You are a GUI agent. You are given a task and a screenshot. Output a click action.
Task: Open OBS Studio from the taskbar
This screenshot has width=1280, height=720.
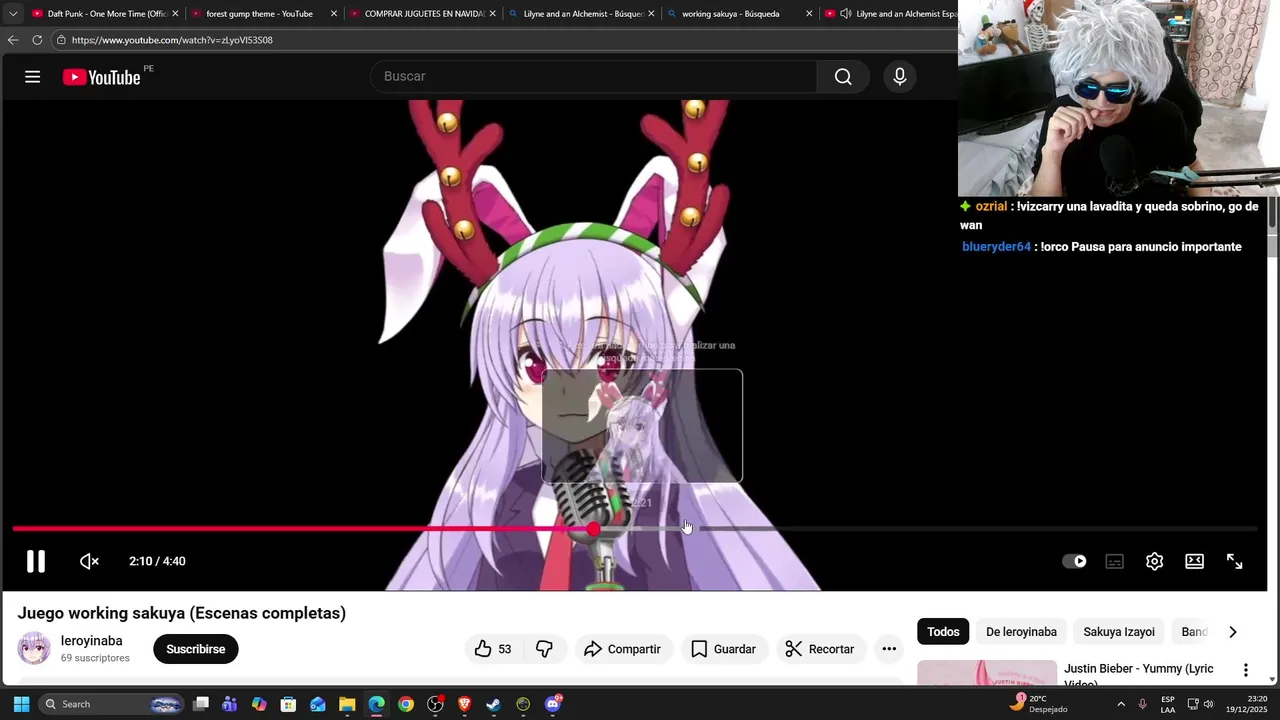[x=435, y=704]
